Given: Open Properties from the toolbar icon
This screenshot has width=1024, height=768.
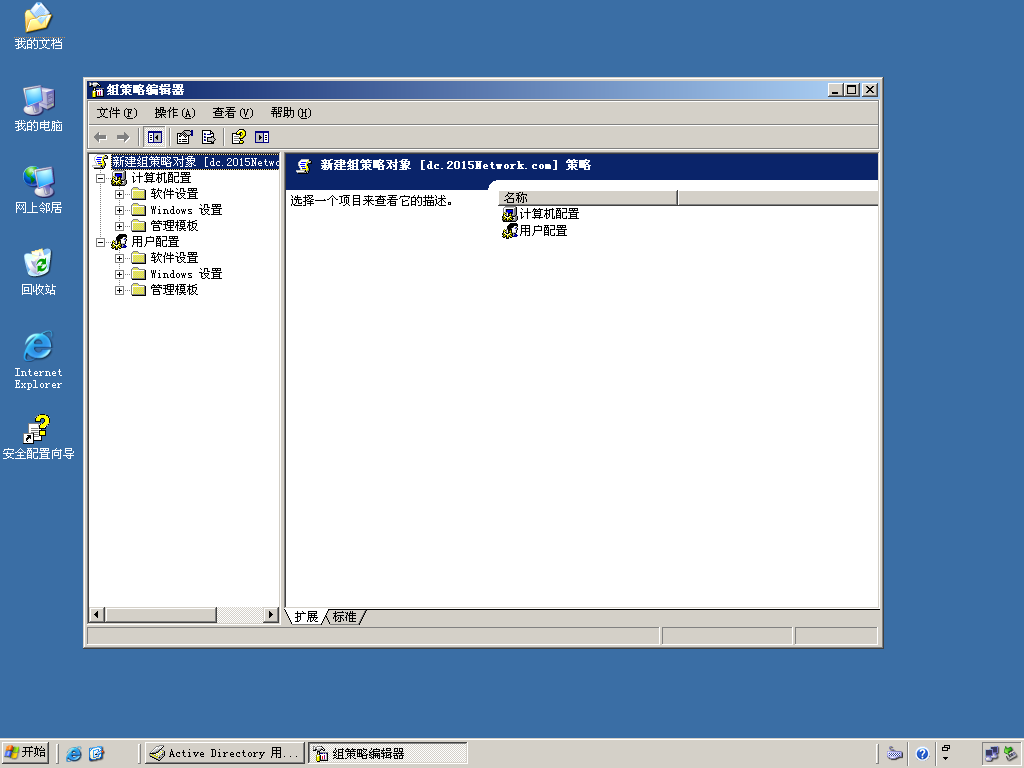Looking at the screenshot, I should (x=185, y=137).
